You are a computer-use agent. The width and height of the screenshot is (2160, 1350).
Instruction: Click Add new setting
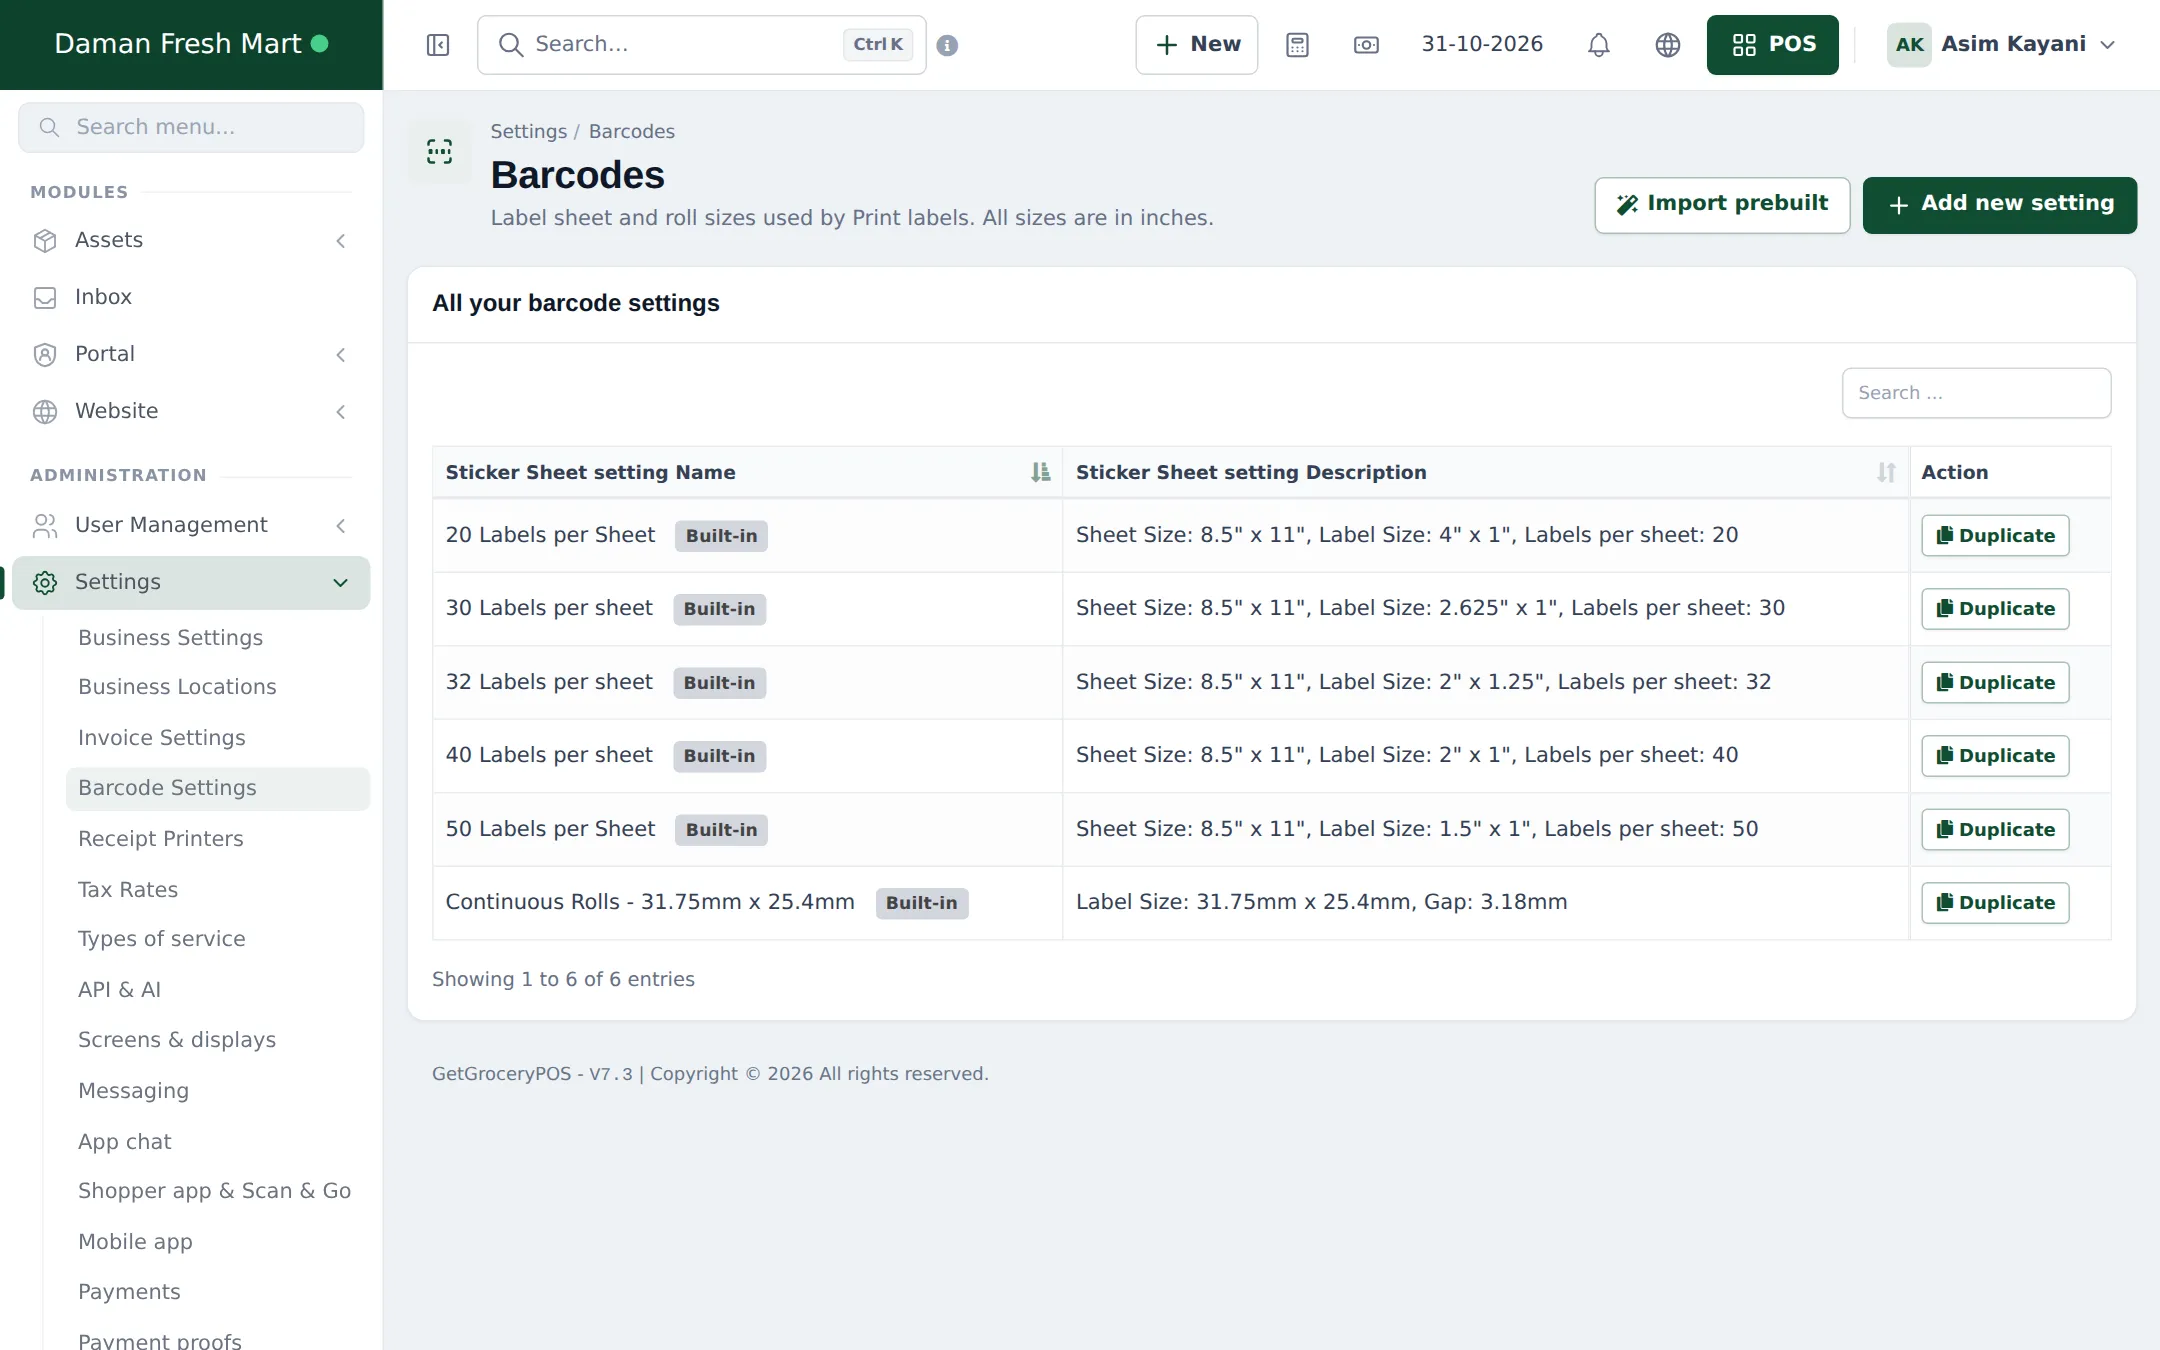click(x=1999, y=205)
